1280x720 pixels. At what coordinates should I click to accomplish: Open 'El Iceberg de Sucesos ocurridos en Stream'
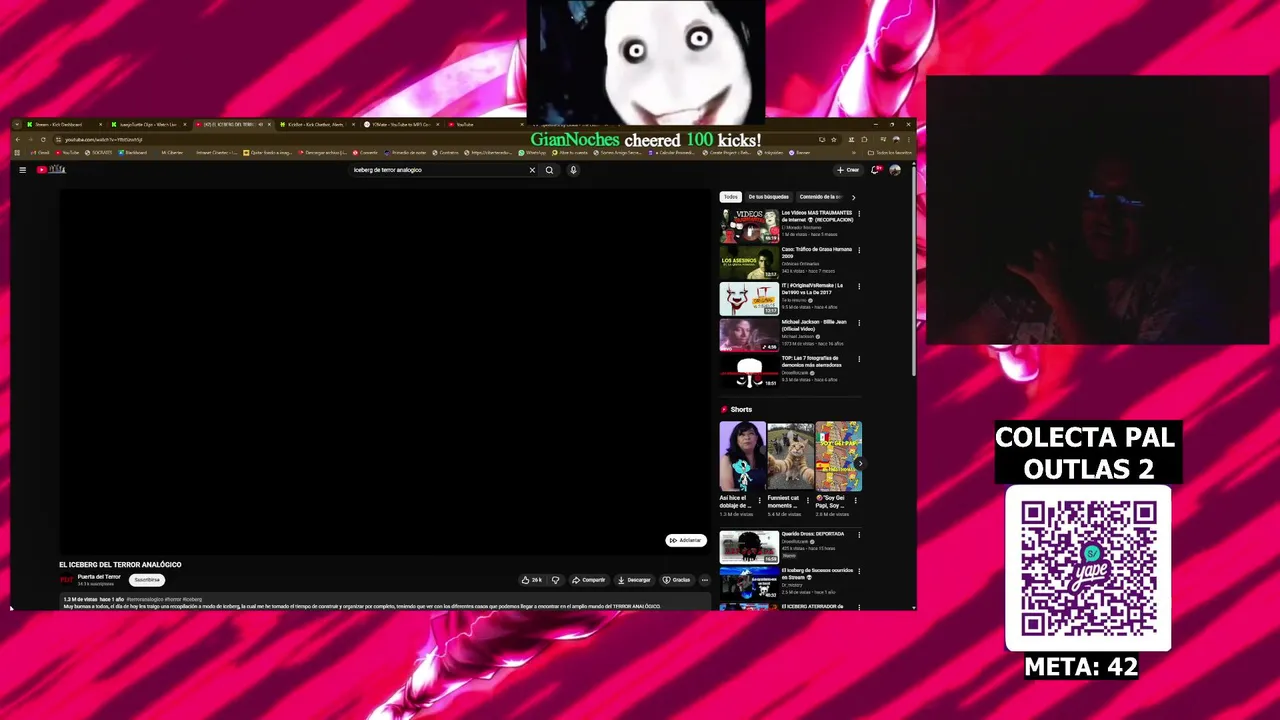749,583
